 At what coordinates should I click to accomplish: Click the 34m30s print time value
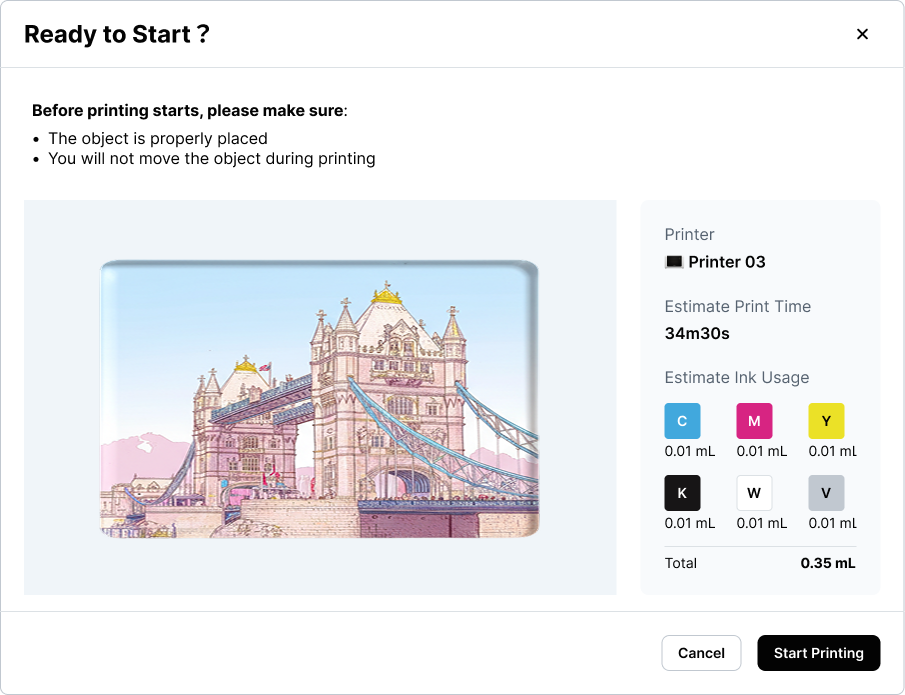pos(697,334)
